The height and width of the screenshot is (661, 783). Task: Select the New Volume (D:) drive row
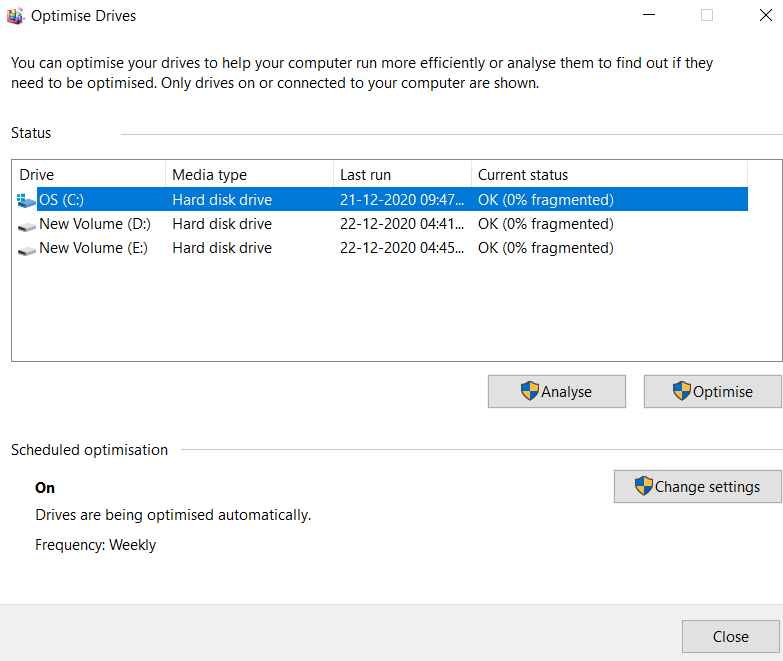[x=382, y=224]
